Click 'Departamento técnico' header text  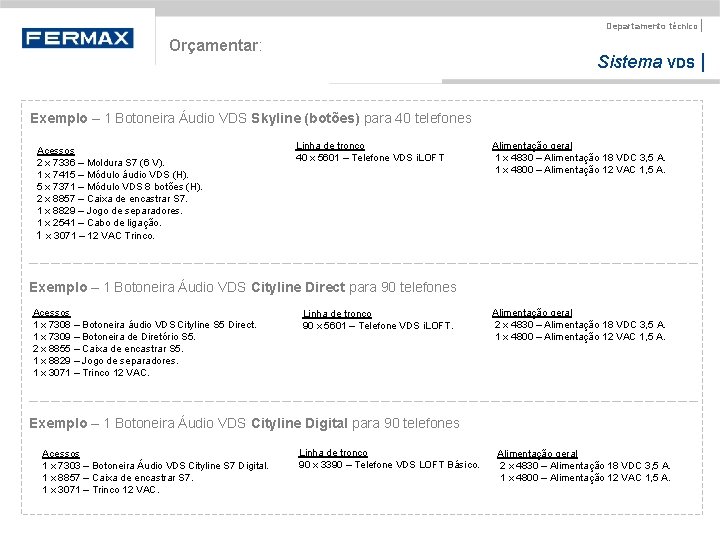click(652, 26)
